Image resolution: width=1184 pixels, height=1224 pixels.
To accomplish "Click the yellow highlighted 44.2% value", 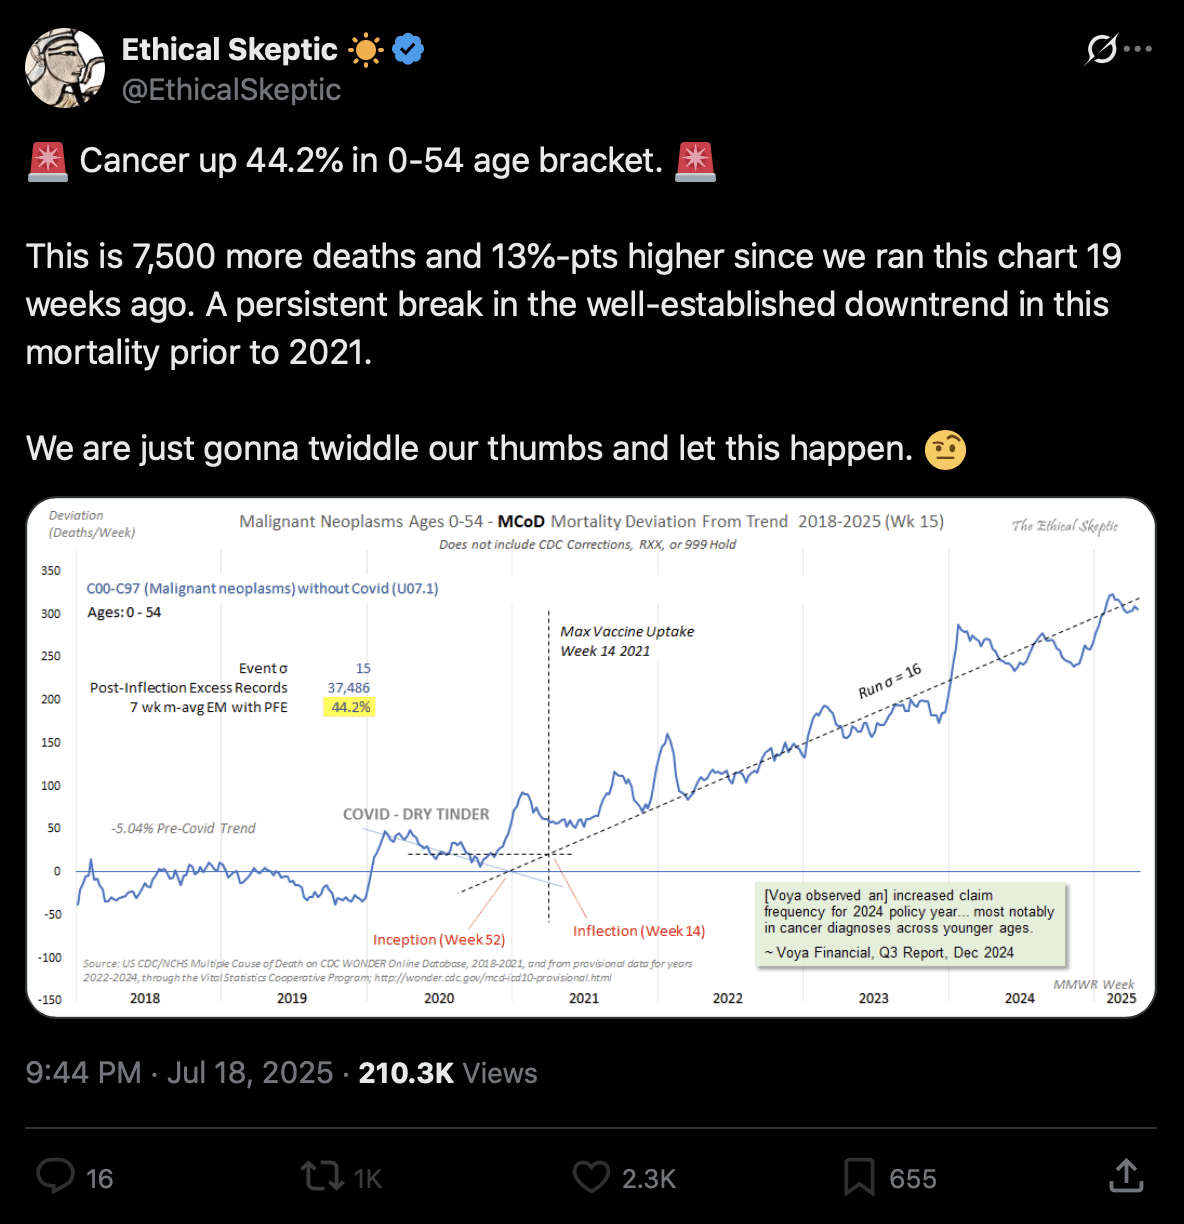I will [350, 707].
